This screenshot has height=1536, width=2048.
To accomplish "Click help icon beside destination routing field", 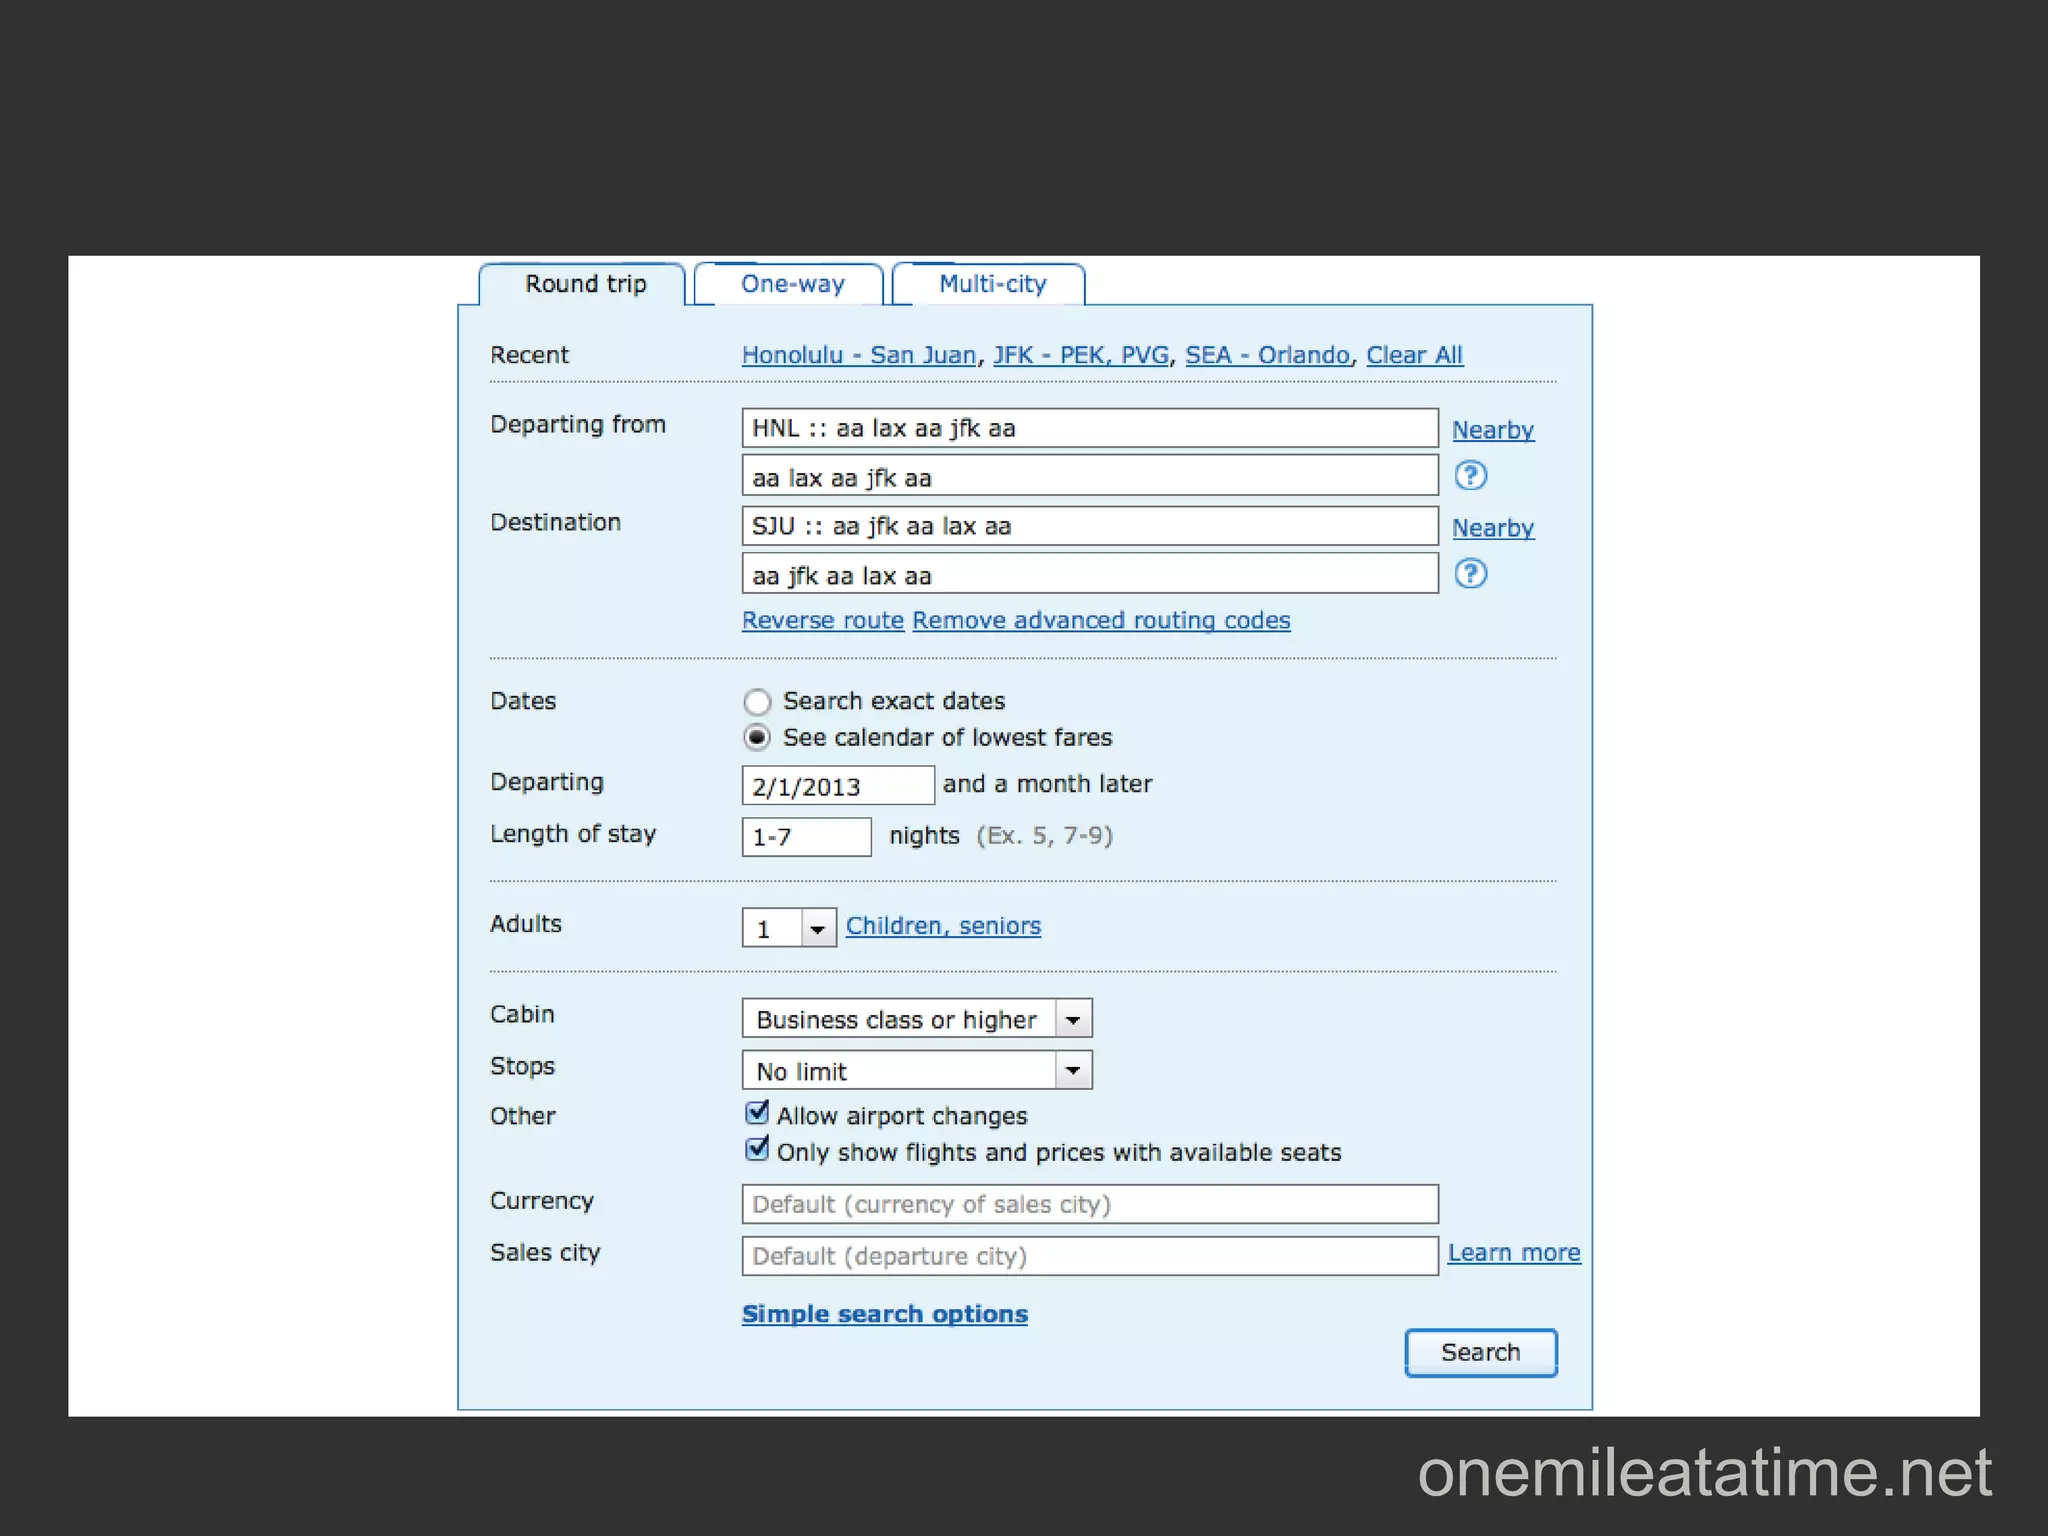I will click(1470, 574).
